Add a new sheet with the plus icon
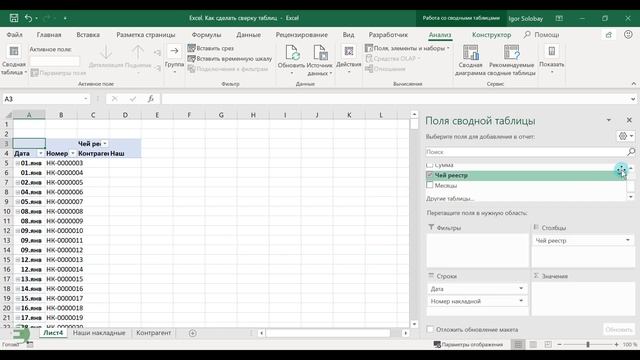640x360 pixels. 193,333
